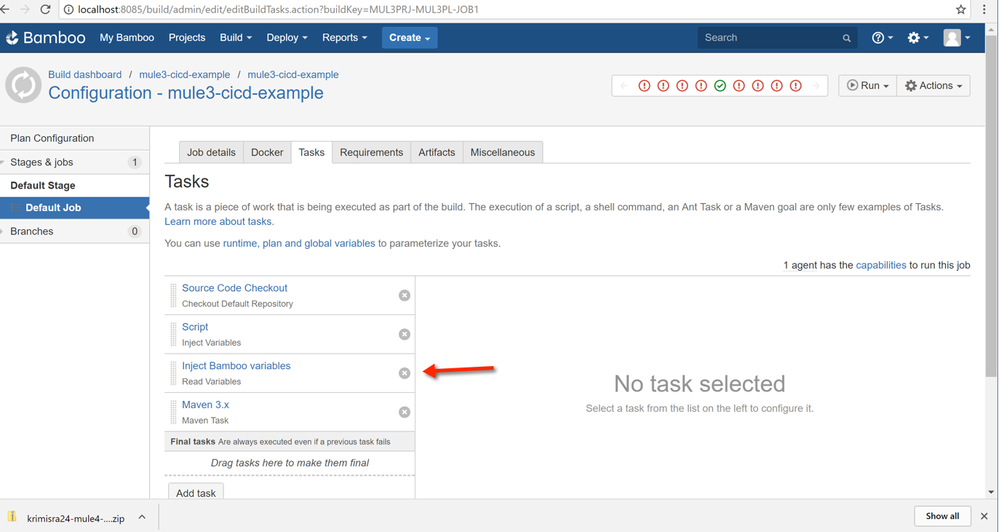Click the Bamboo logo
The image size is (999, 532).
click(45, 38)
